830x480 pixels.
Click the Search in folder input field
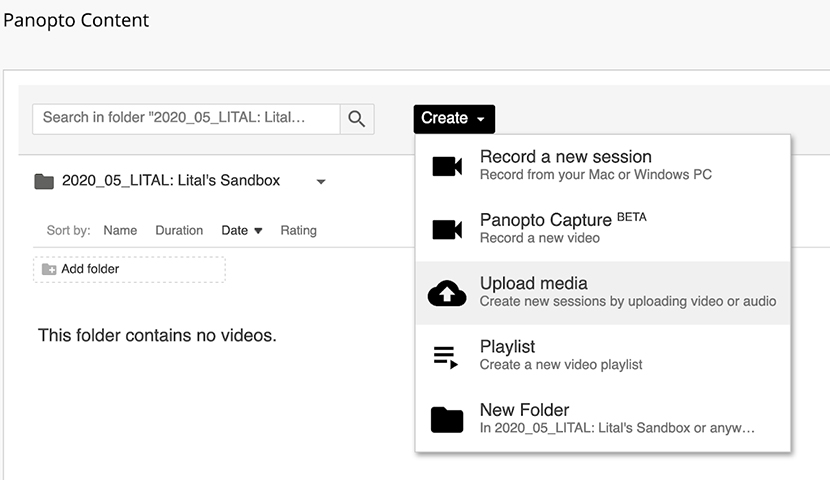[x=186, y=119]
